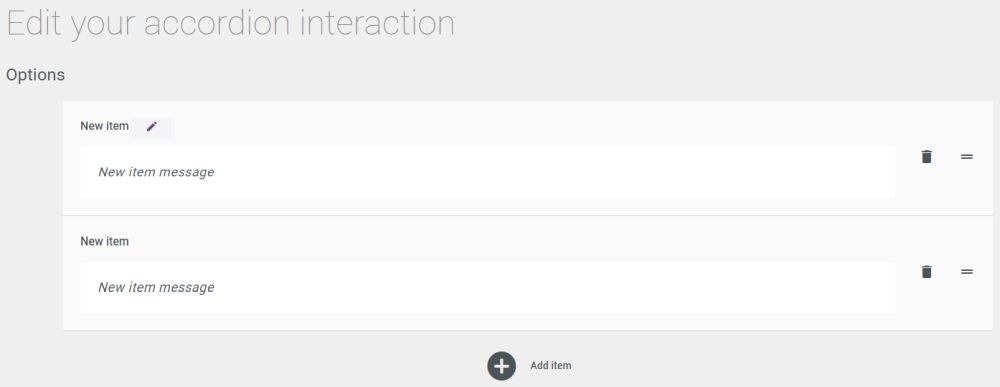This screenshot has width=1000, height=387.
Task: Click the Edit your accordion interaction heading
Action: click(x=230, y=23)
